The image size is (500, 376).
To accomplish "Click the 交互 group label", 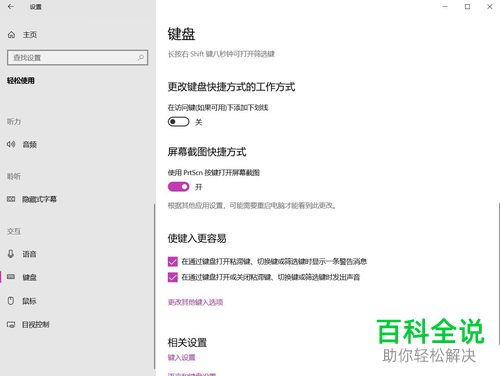I will coord(14,231).
